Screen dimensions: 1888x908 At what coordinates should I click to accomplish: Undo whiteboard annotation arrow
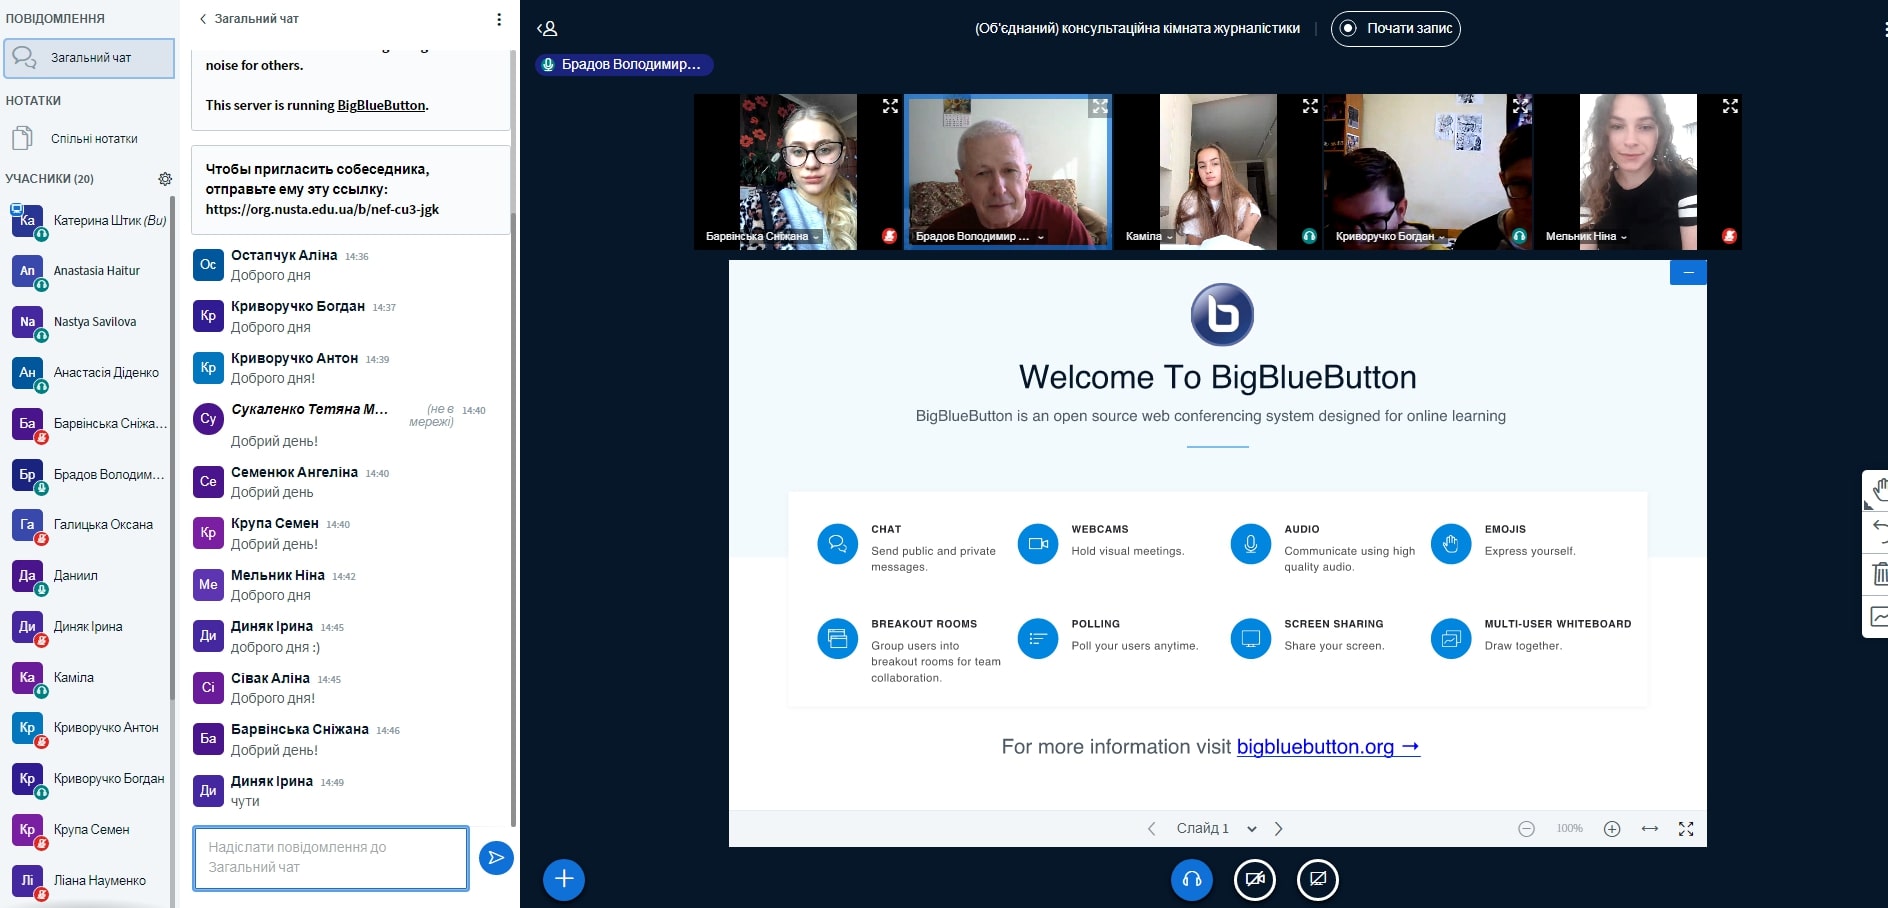tap(1876, 531)
